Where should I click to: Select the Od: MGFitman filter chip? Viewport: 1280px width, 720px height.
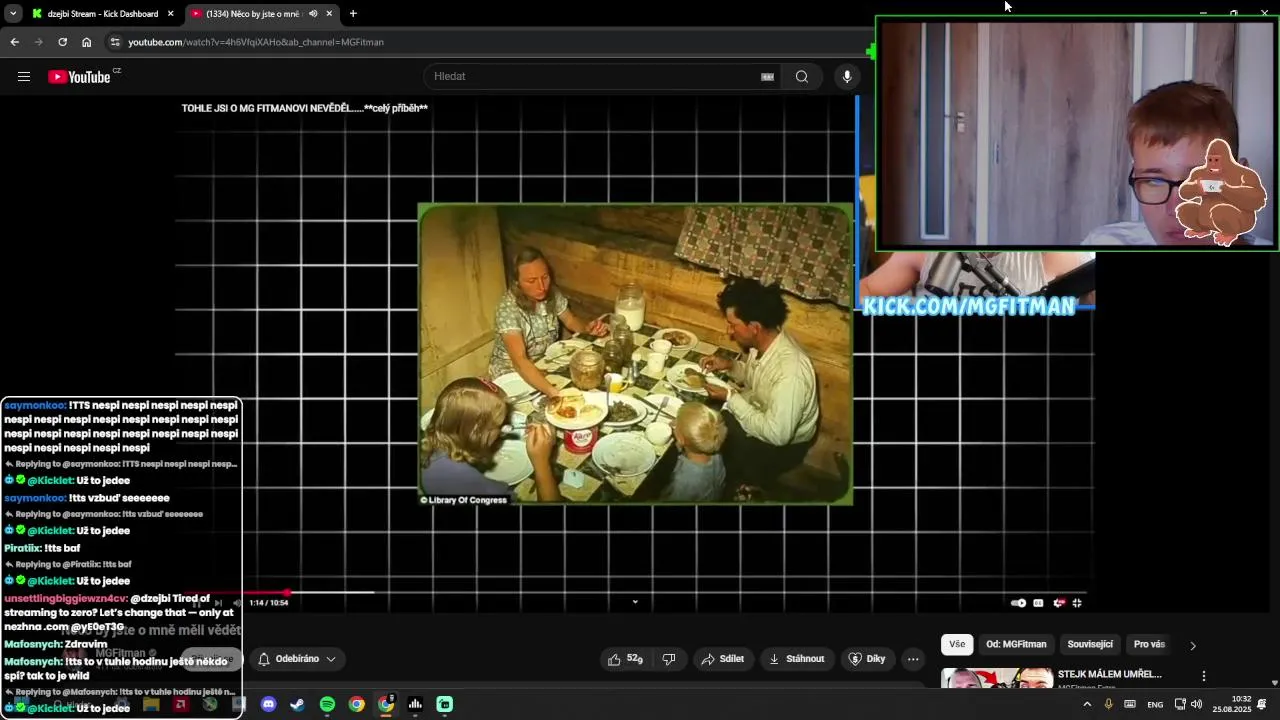coord(1016,645)
